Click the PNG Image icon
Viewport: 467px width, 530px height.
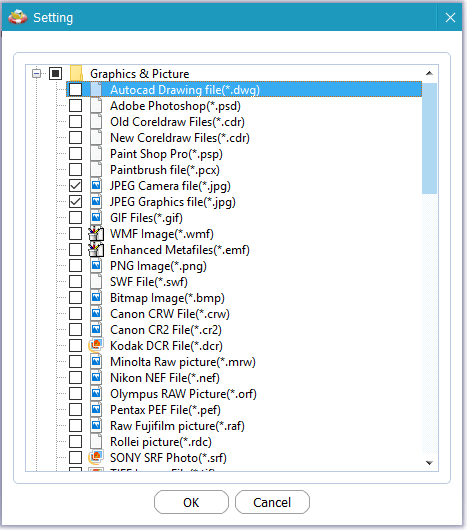(96, 265)
